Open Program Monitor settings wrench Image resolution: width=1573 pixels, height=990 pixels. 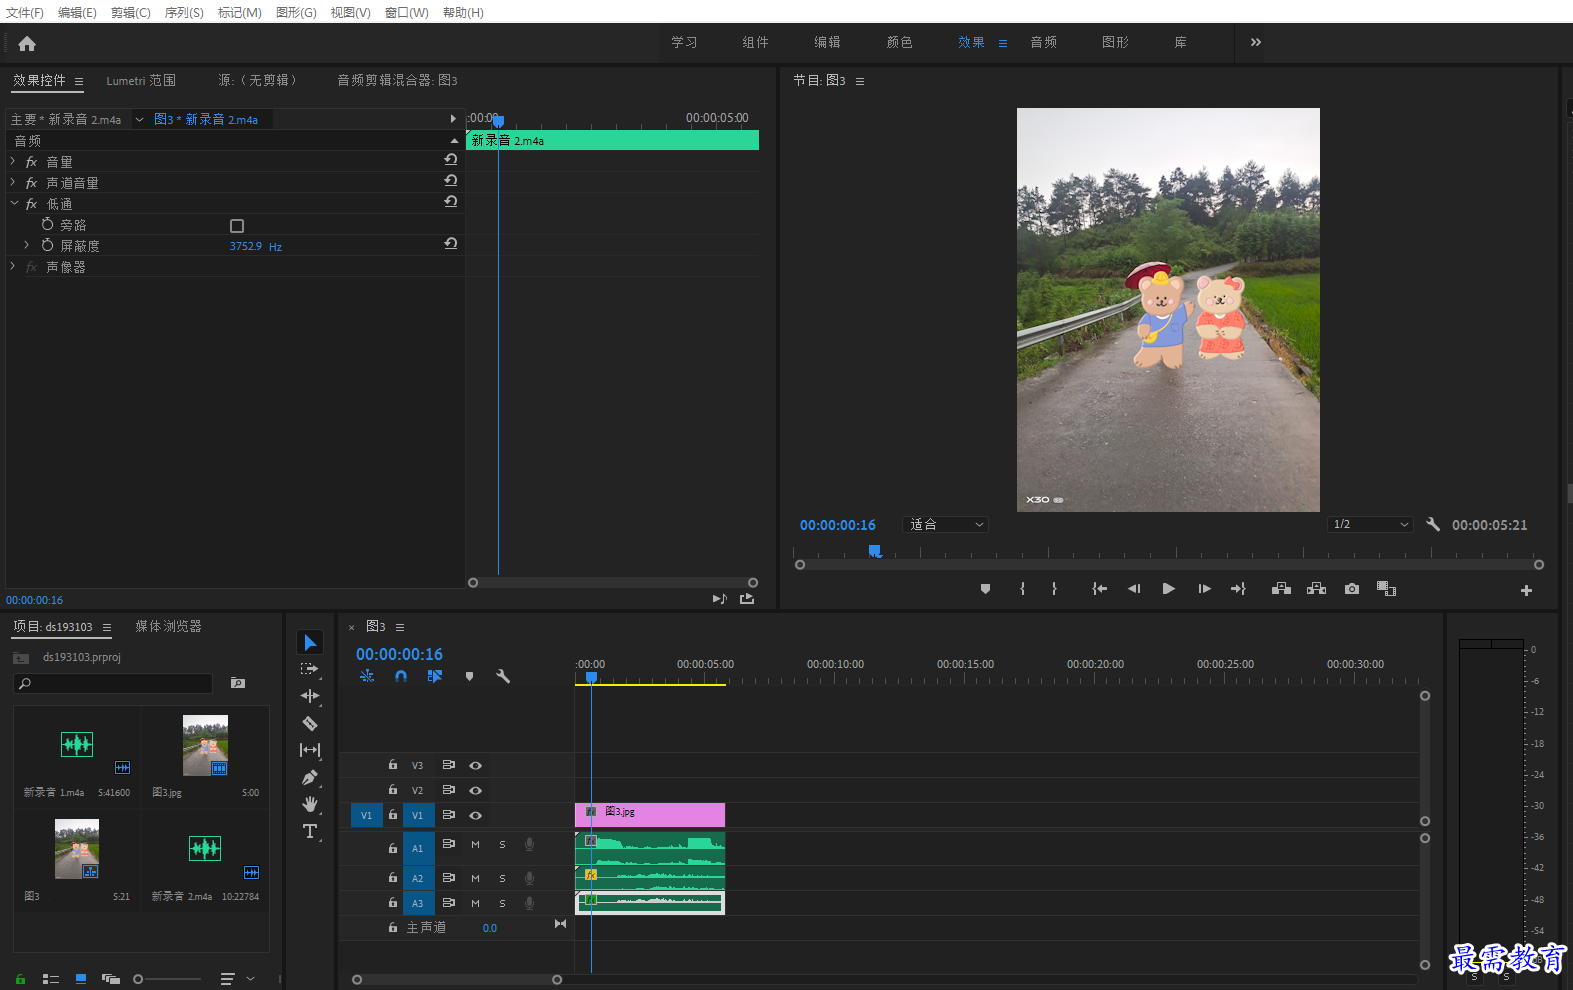coord(1433,524)
